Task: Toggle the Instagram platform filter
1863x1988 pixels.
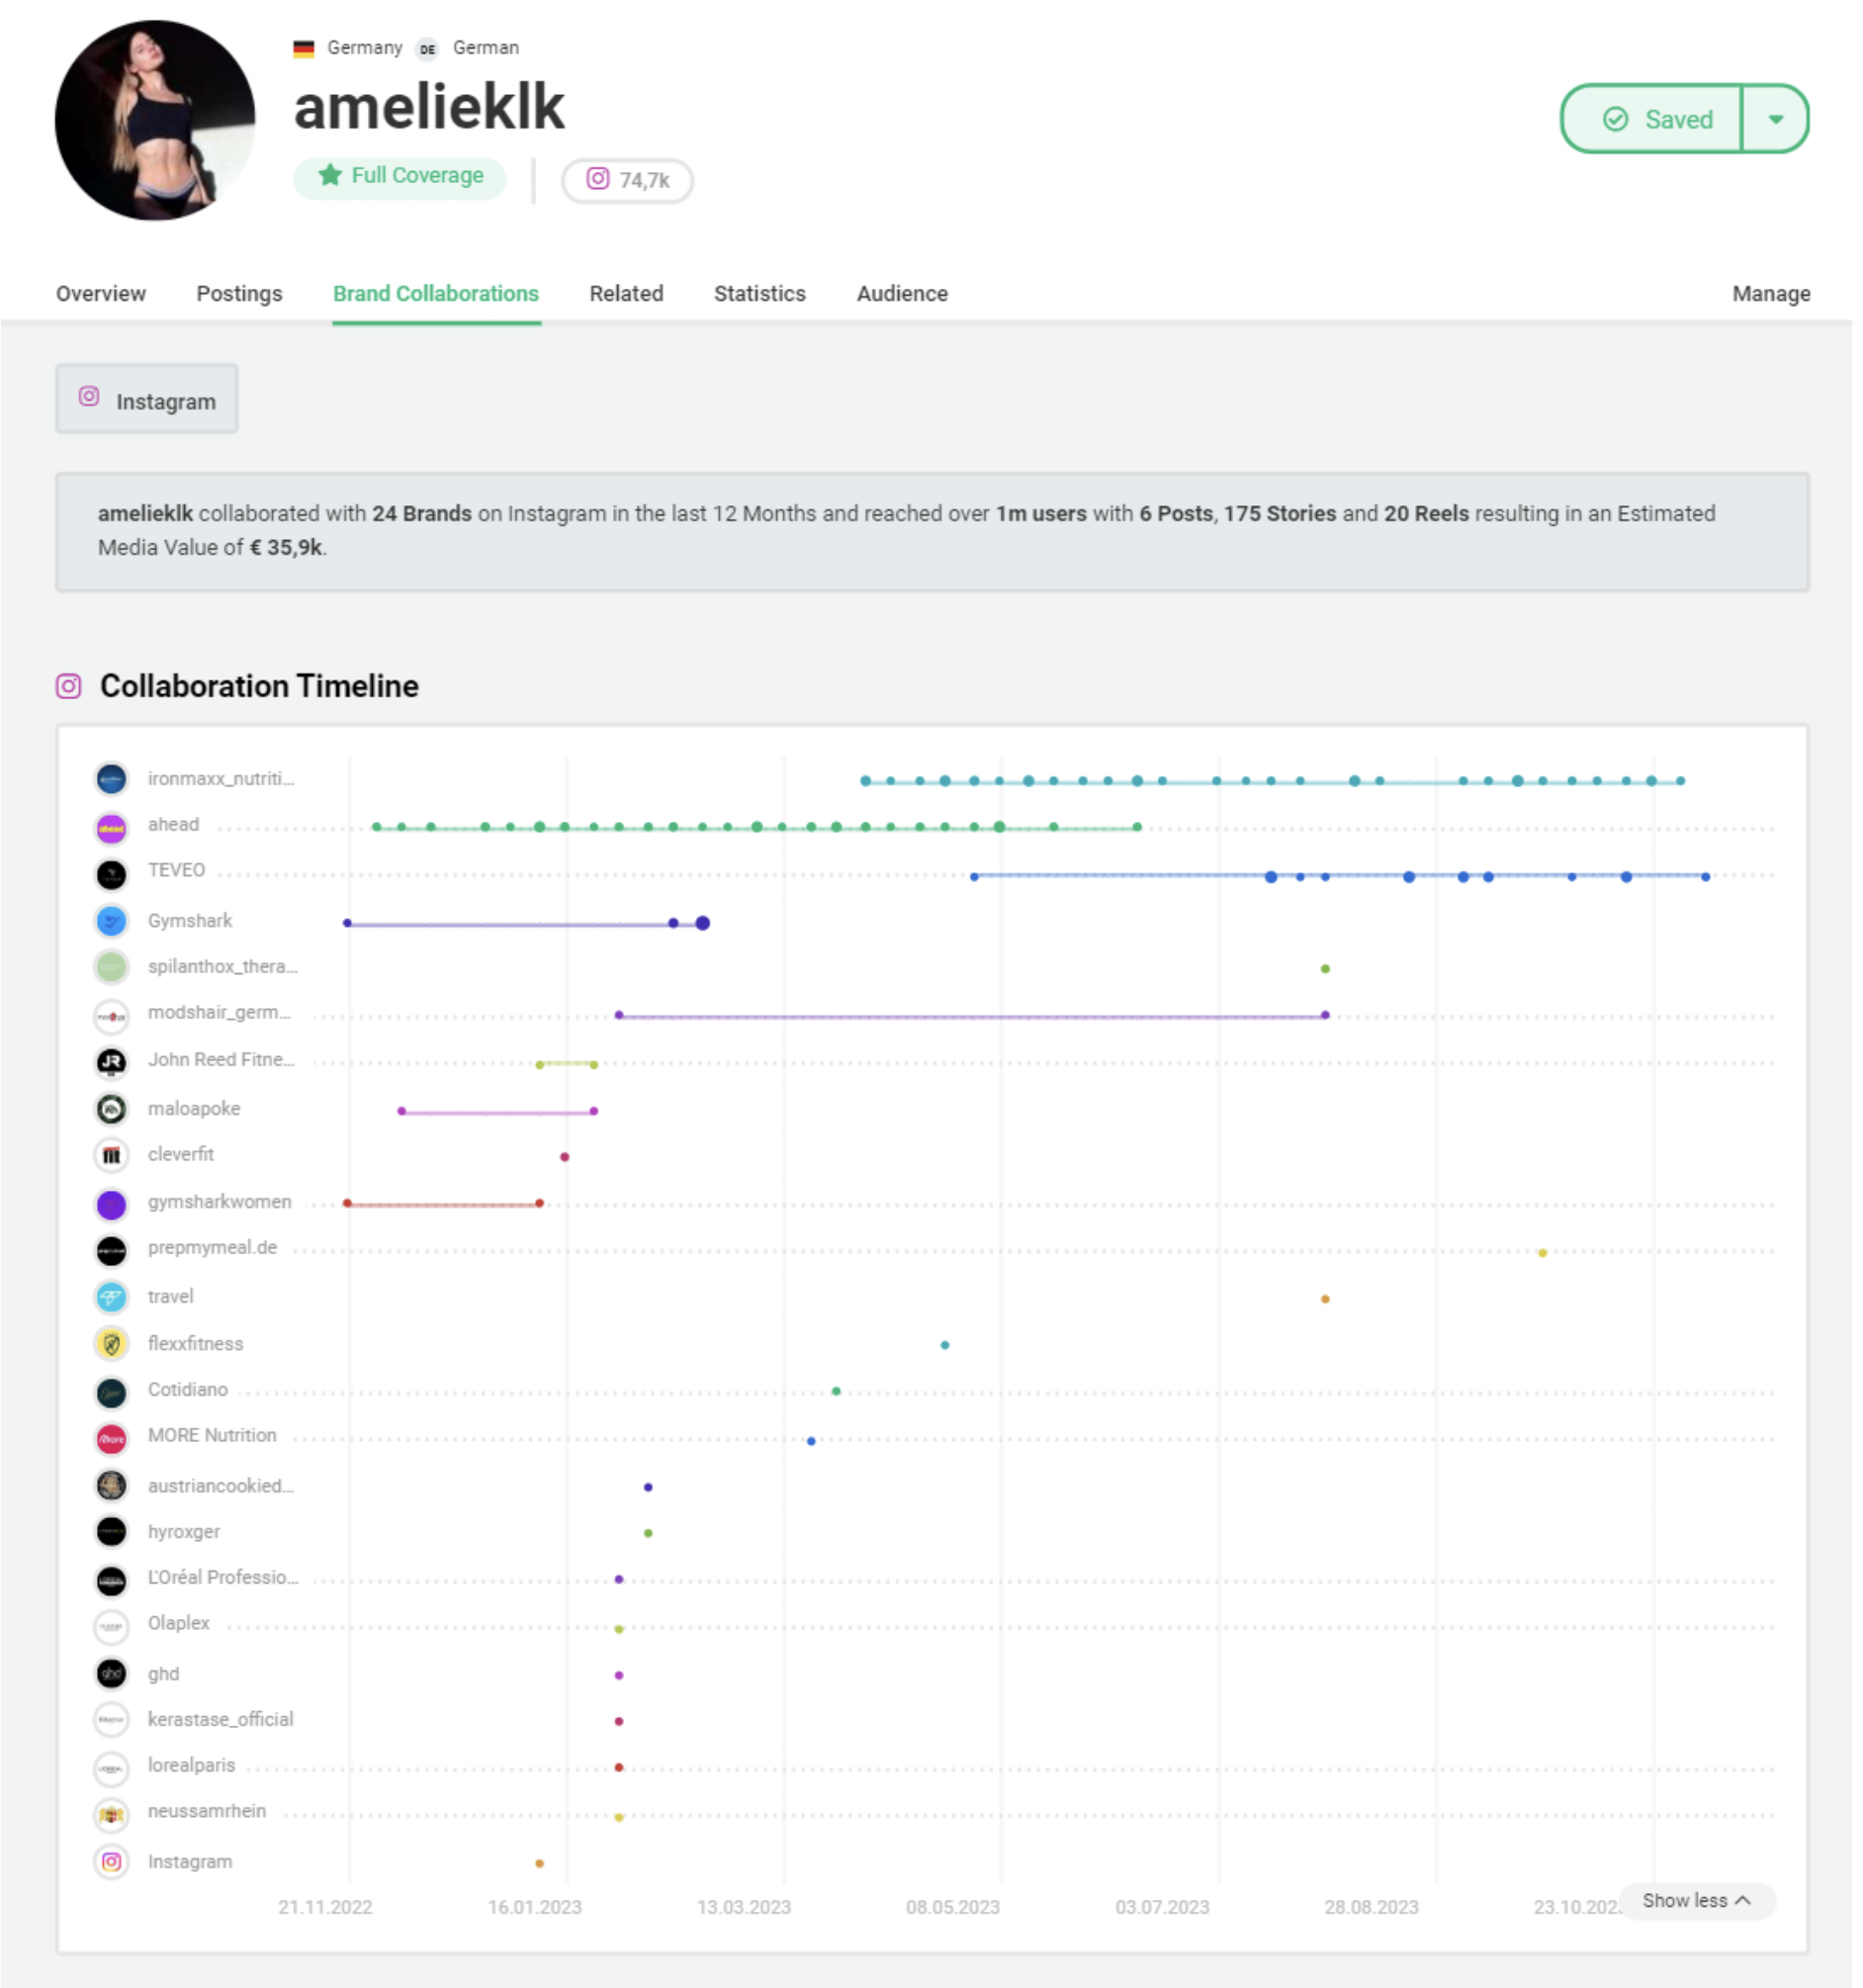Action: point(146,398)
